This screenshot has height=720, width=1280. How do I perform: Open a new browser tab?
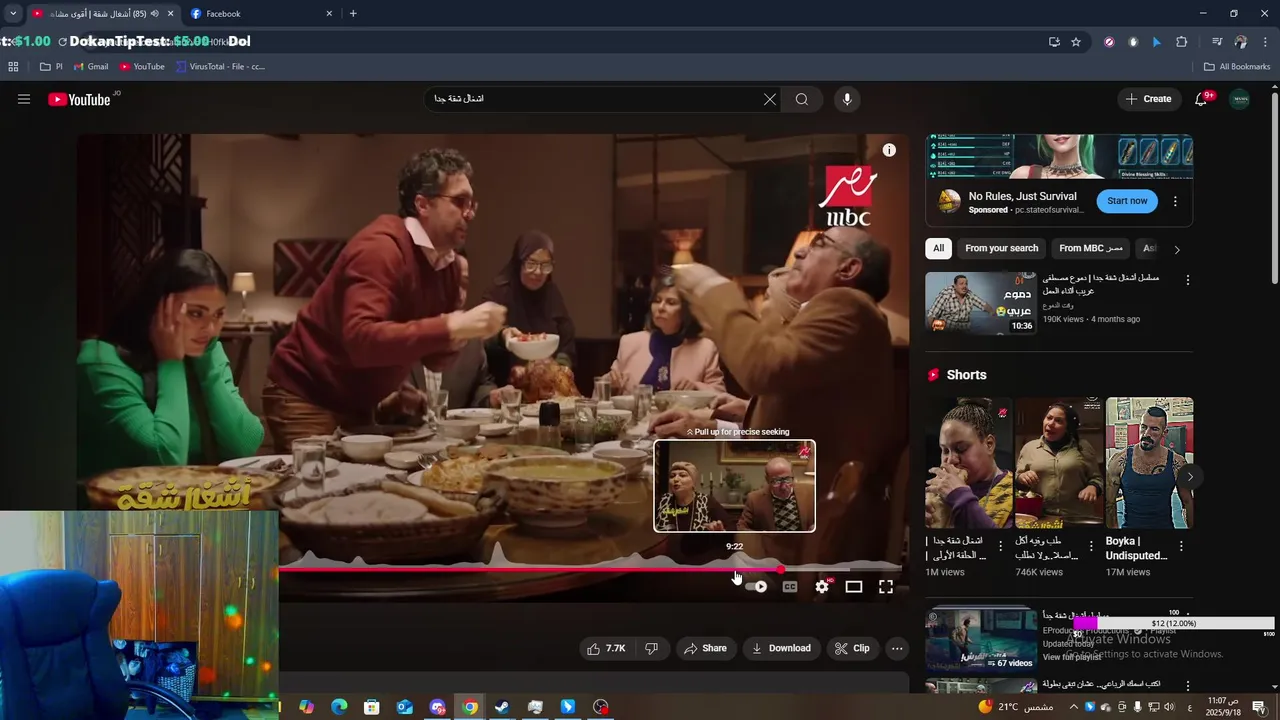353,14
